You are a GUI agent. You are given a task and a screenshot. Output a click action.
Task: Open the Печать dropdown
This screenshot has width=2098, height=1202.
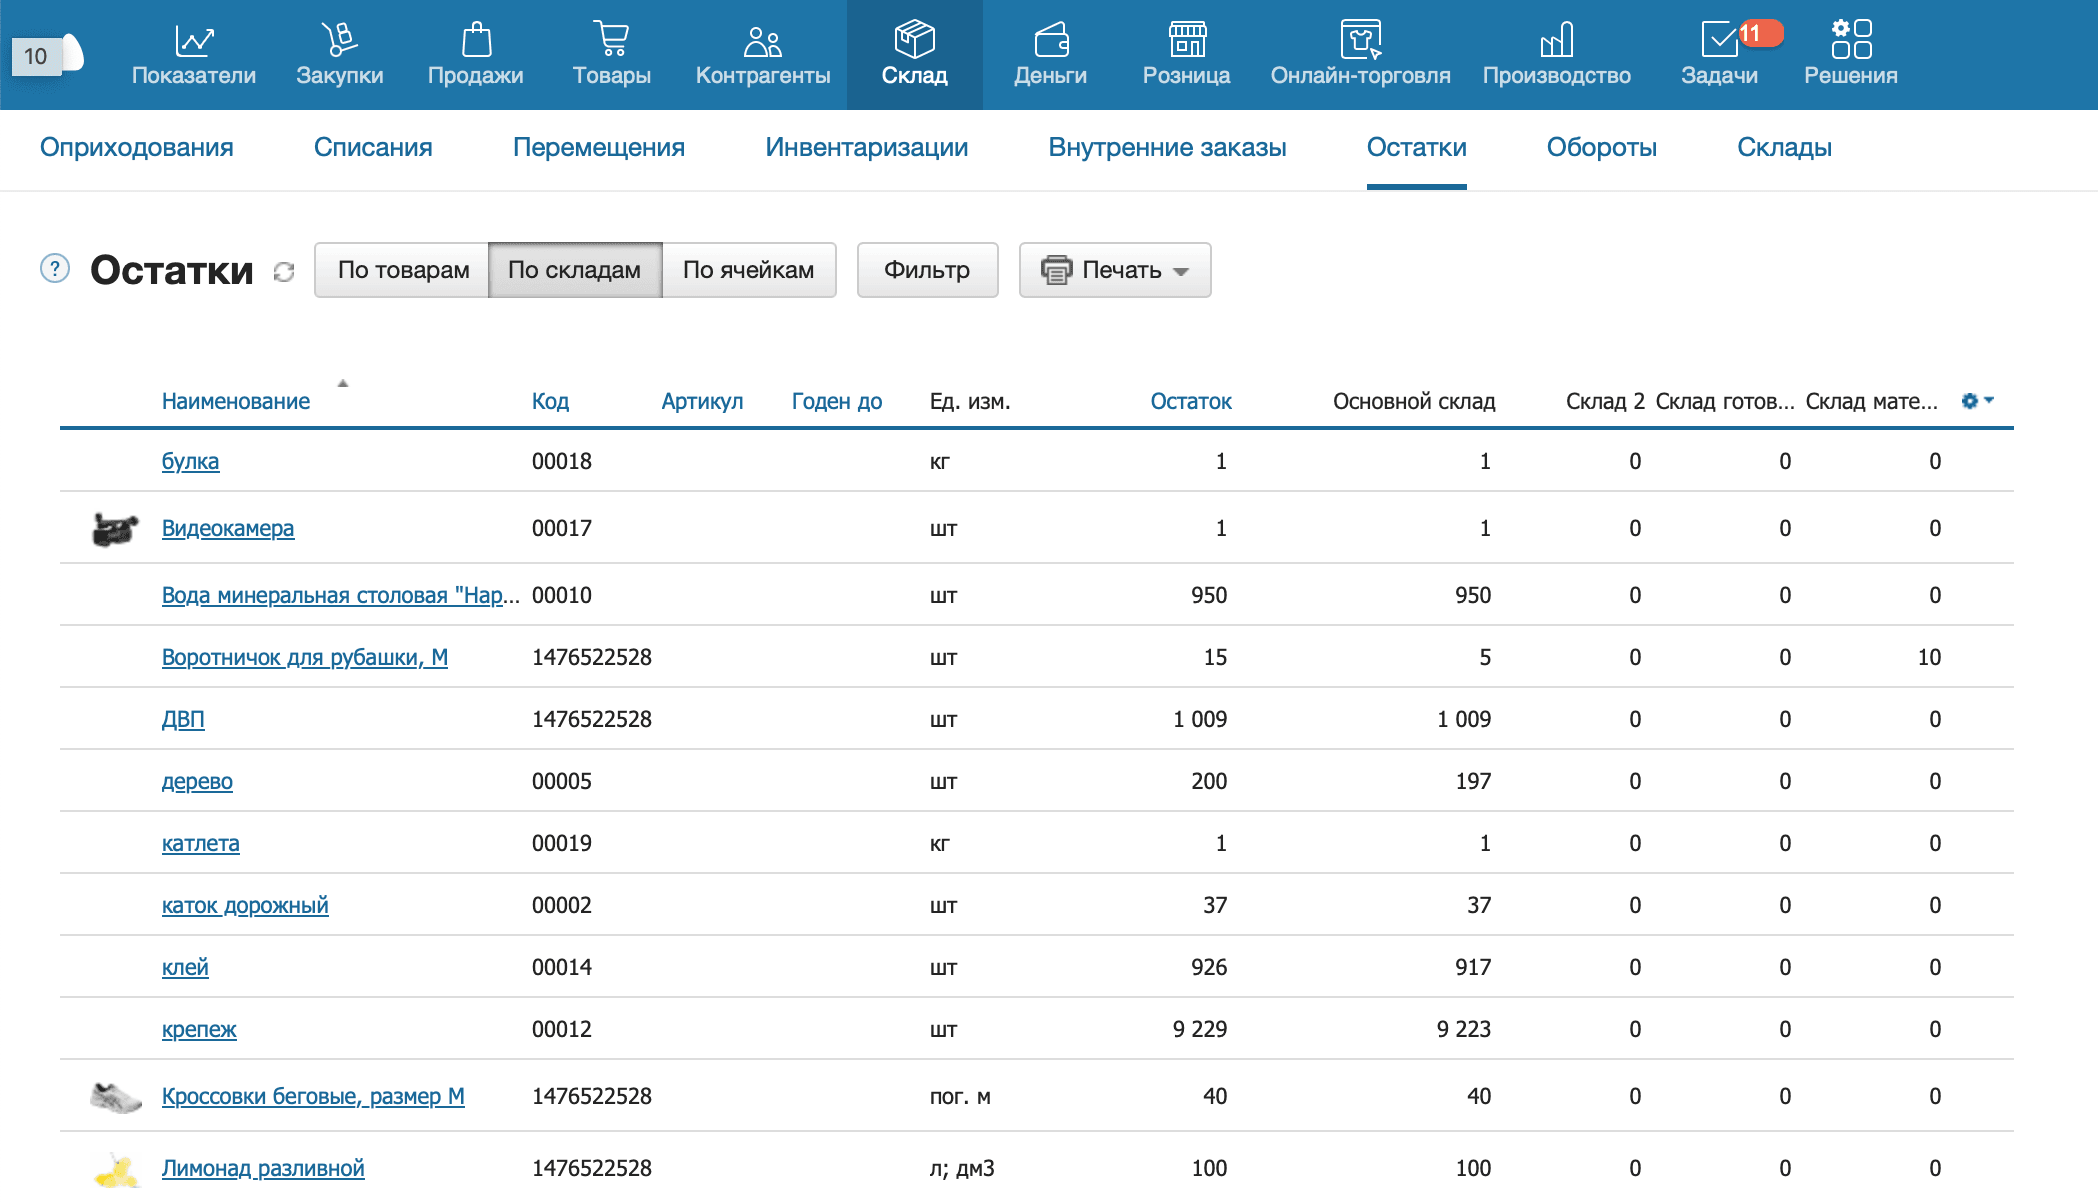[x=1114, y=270]
